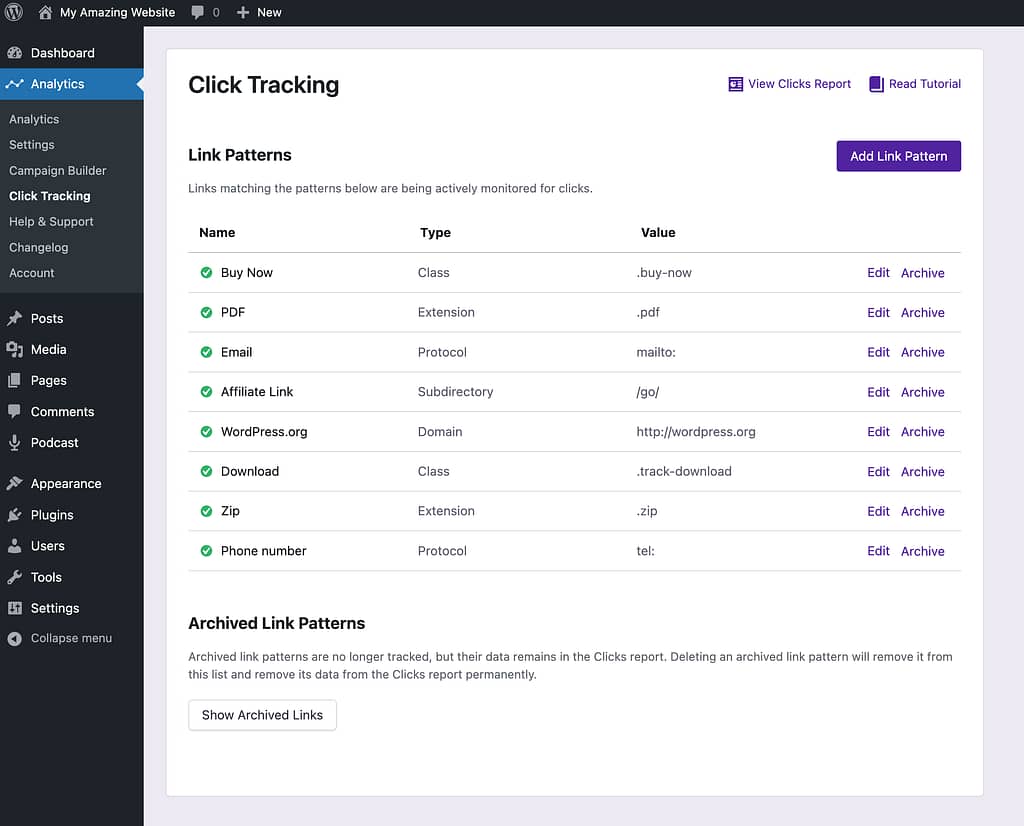Image resolution: width=1024 pixels, height=826 pixels.
Task: Click the Plugins plug icon in sidebar
Action: pyautogui.click(x=14, y=515)
